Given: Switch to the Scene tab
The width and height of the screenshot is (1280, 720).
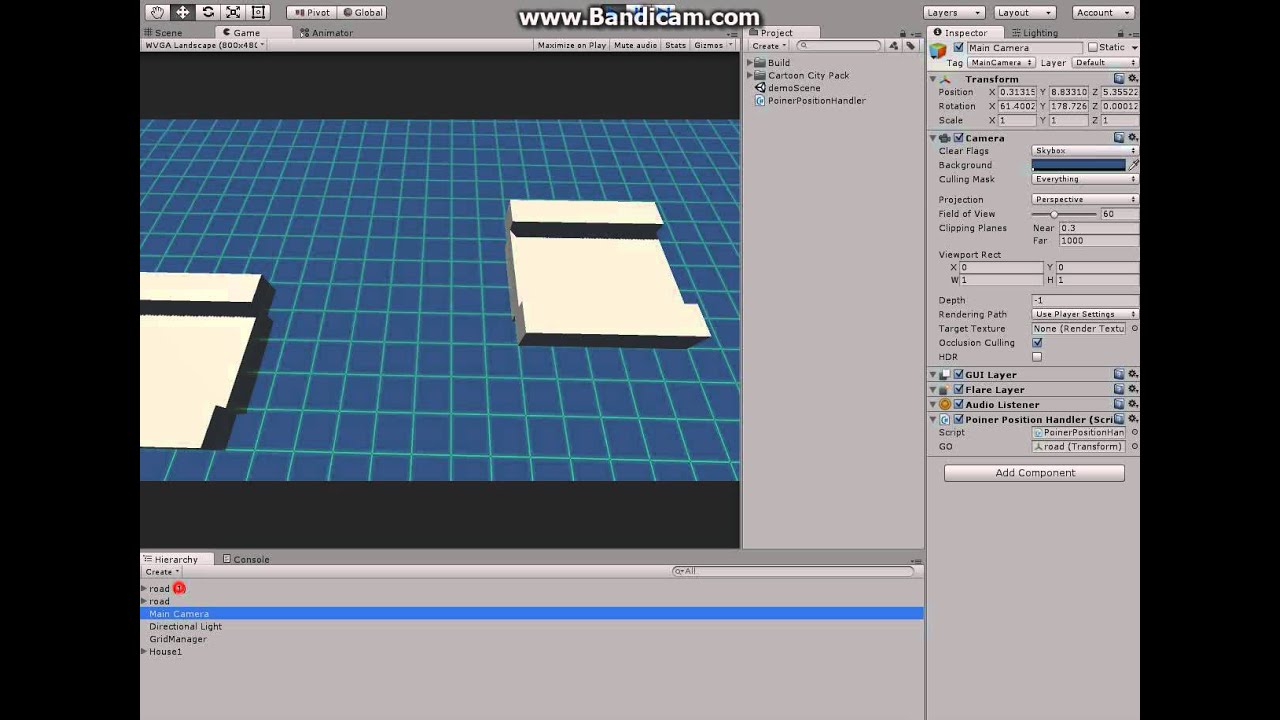Looking at the screenshot, I should coord(164,32).
